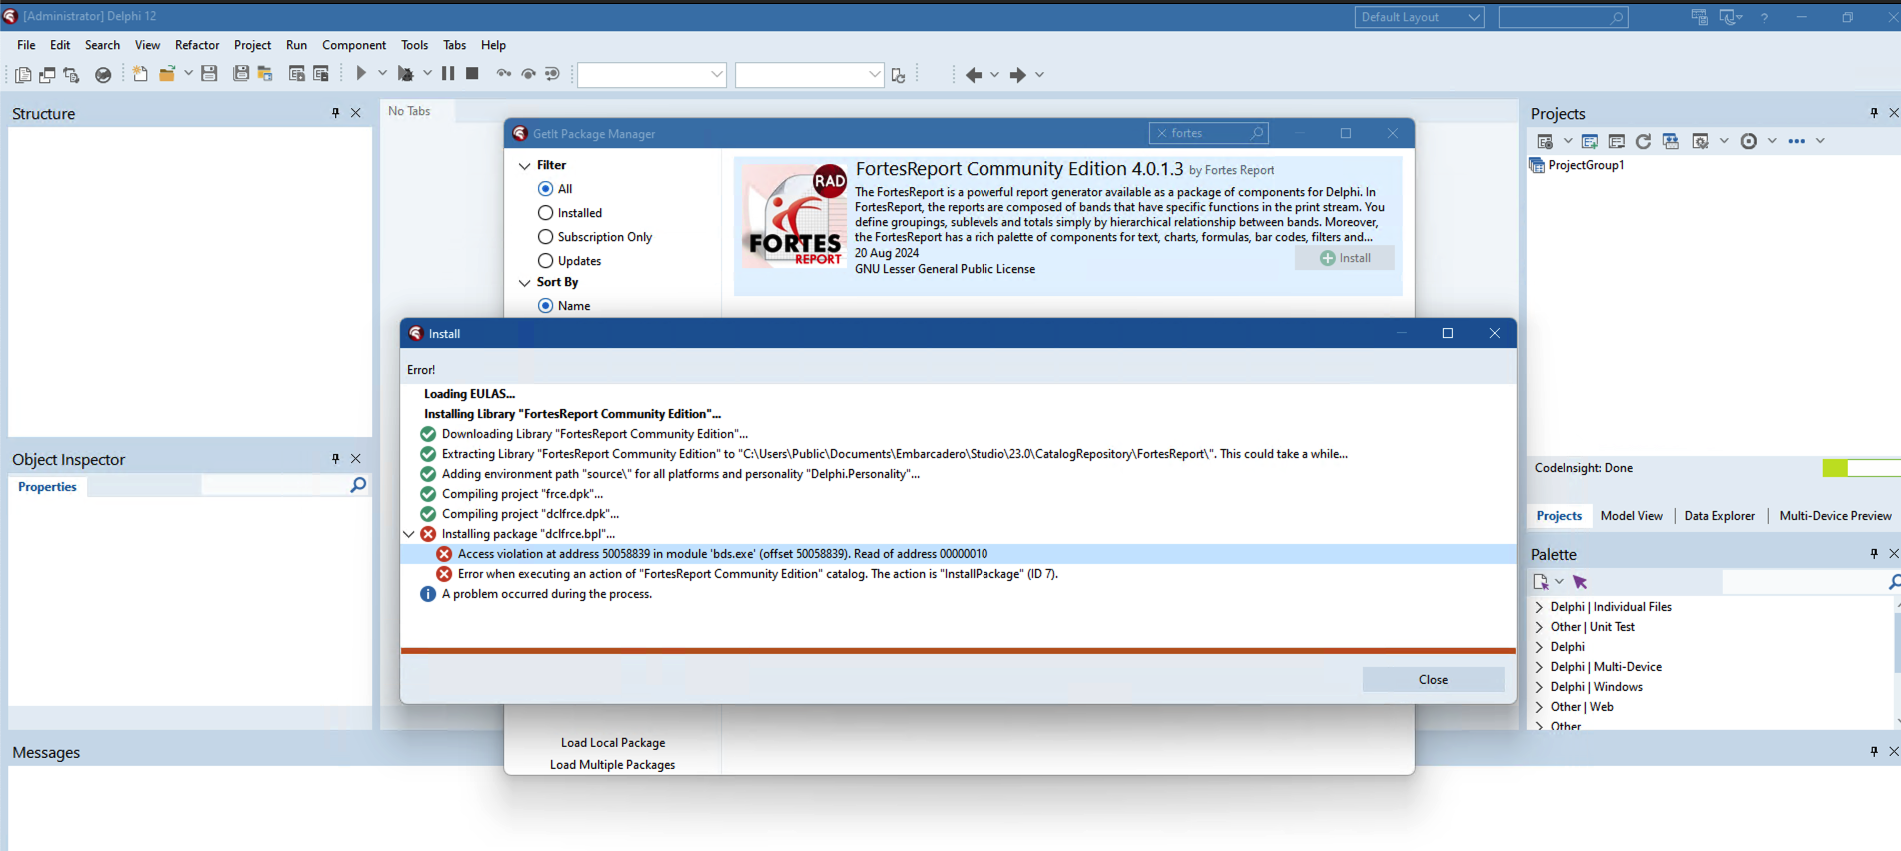Click the Save floppy disk icon
Viewport: 1901px width, 851px height.
(x=209, y=74)
